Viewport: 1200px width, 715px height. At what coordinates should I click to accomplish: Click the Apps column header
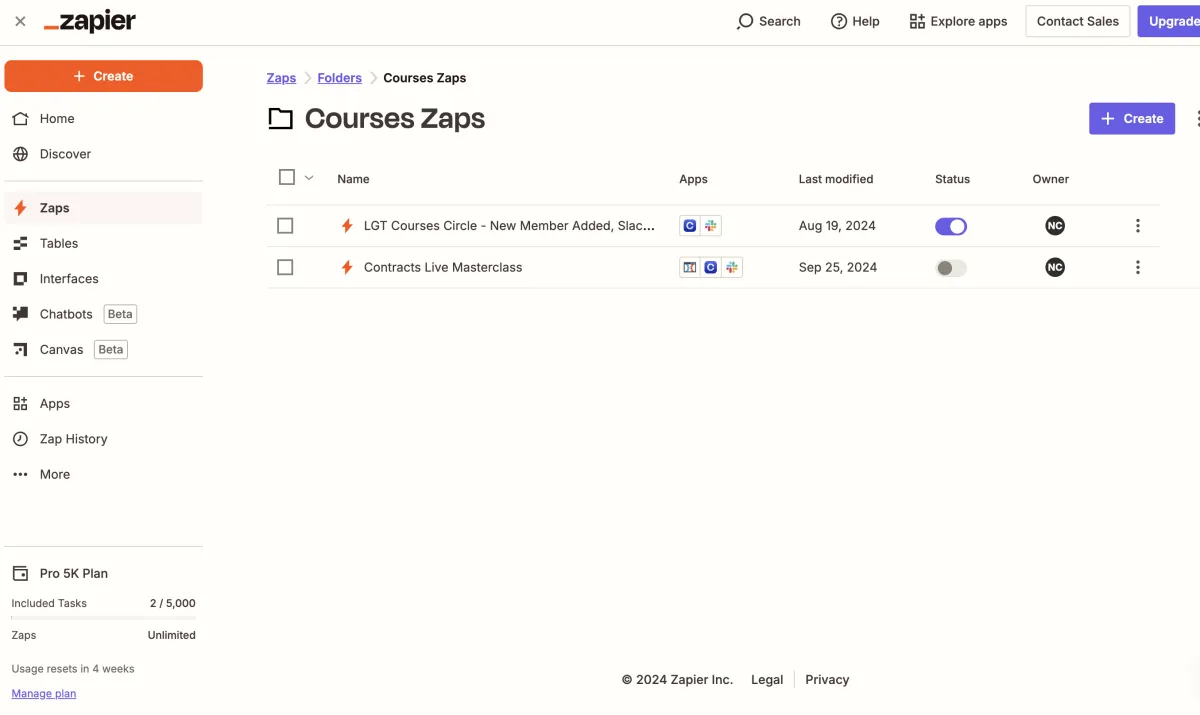pos(693,179)
